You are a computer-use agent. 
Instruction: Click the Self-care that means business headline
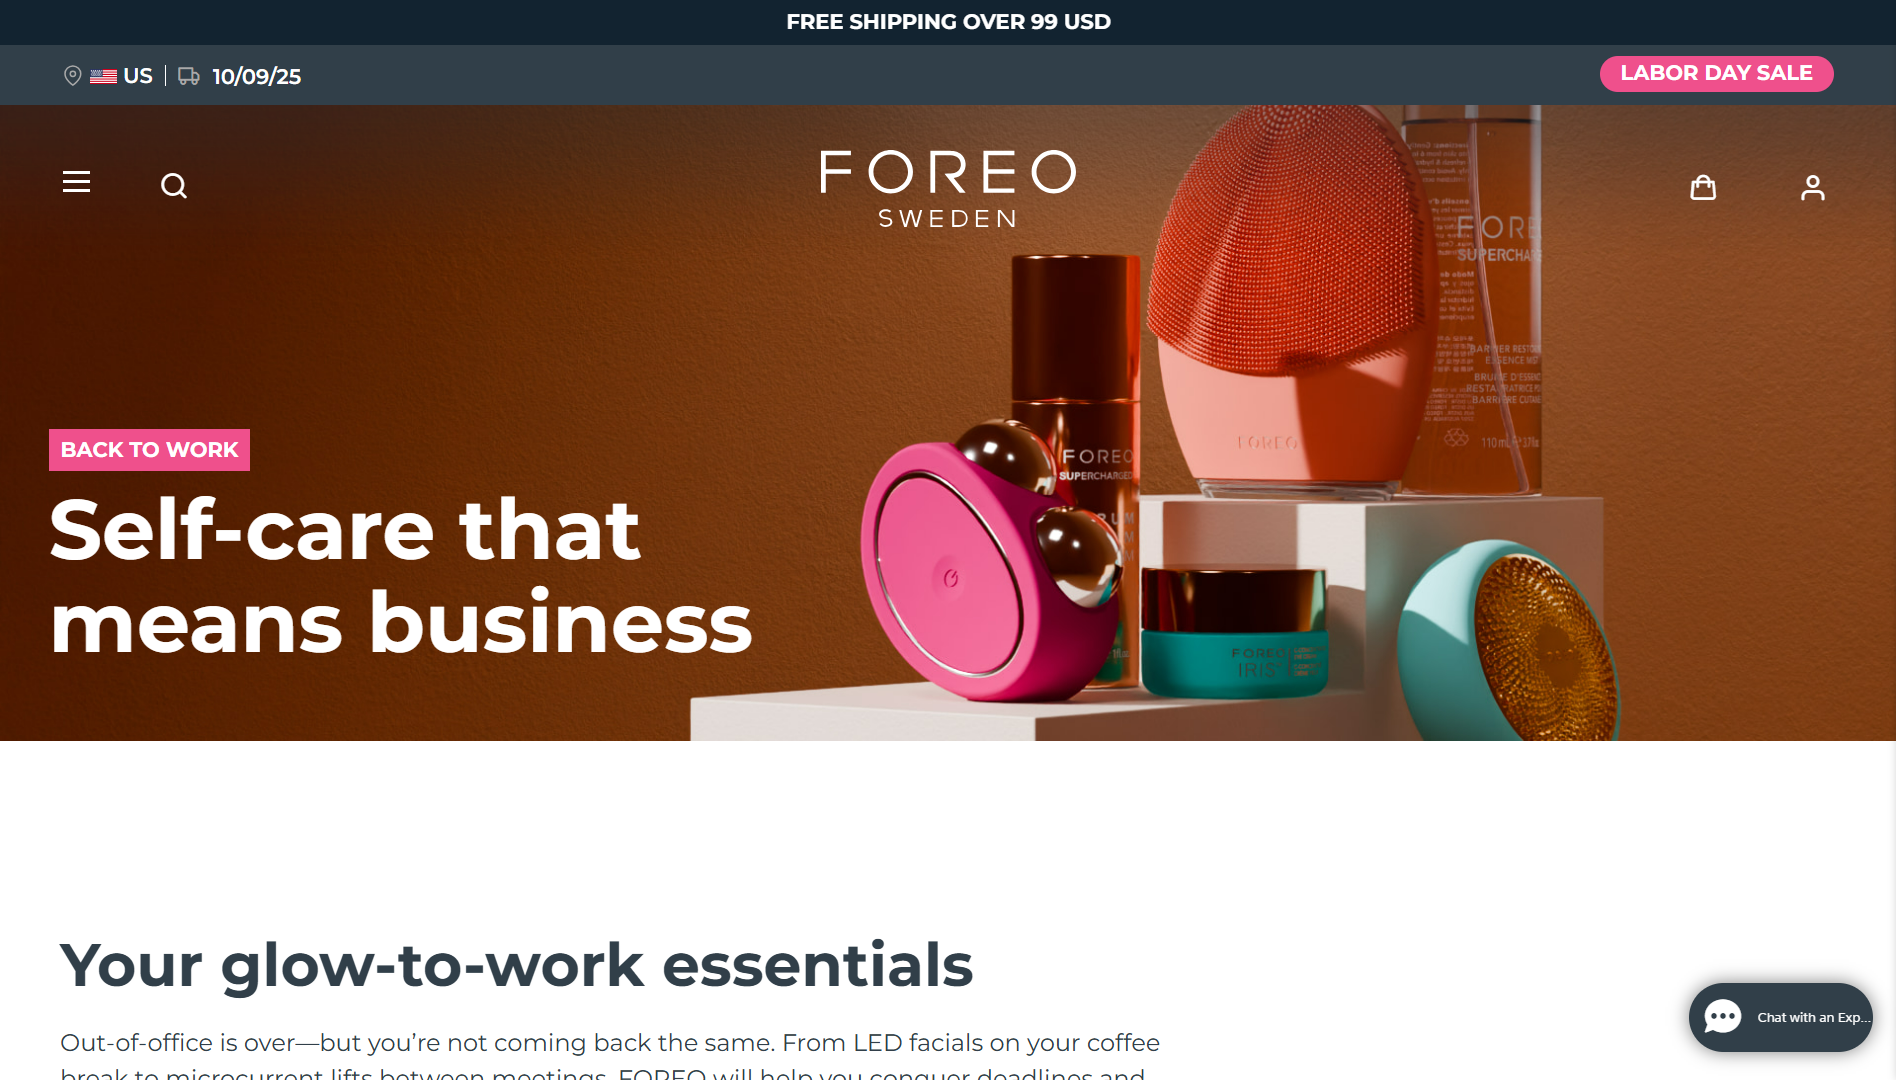point(400,576)
